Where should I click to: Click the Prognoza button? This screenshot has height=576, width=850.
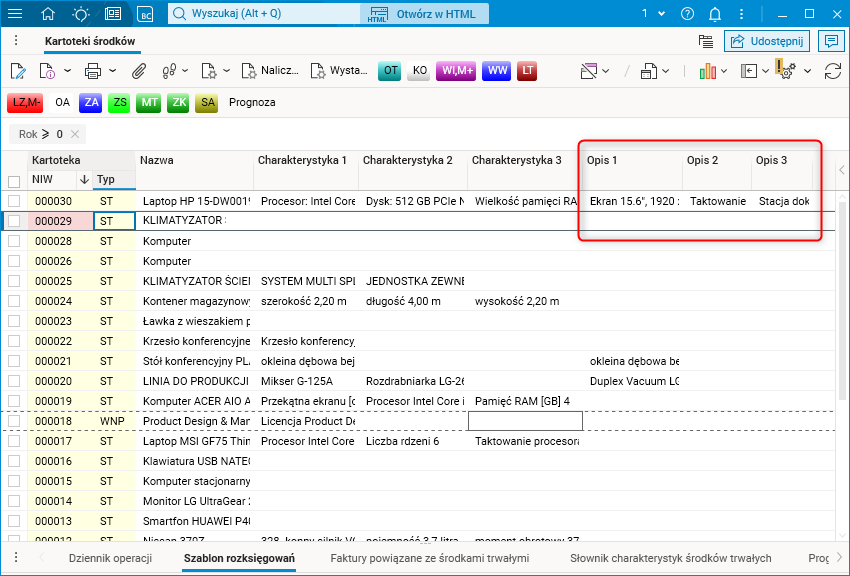coord(252,102)
